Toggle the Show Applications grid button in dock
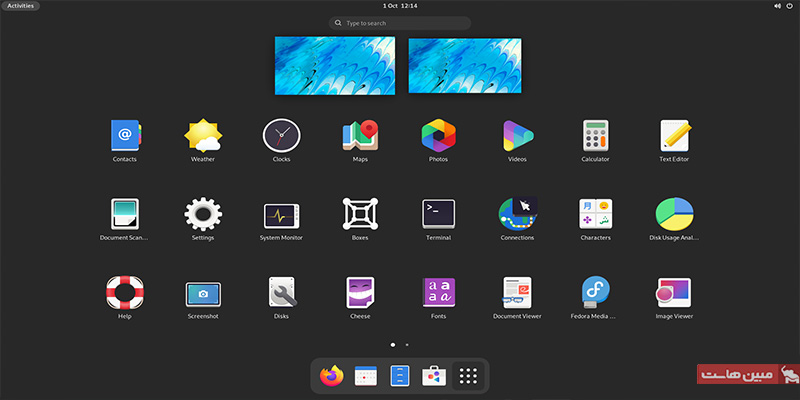 (467, 376)
